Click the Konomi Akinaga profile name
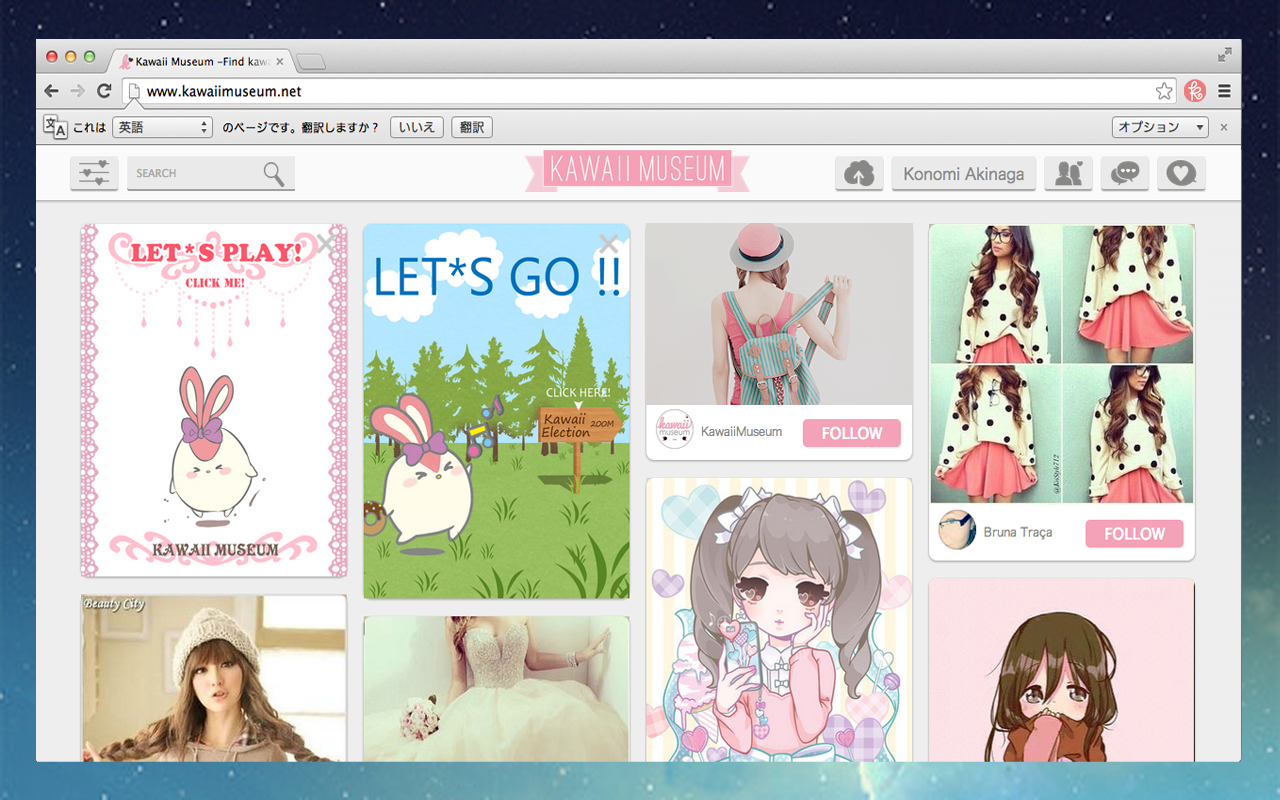 pyautogui.click(x=963, y=174)
